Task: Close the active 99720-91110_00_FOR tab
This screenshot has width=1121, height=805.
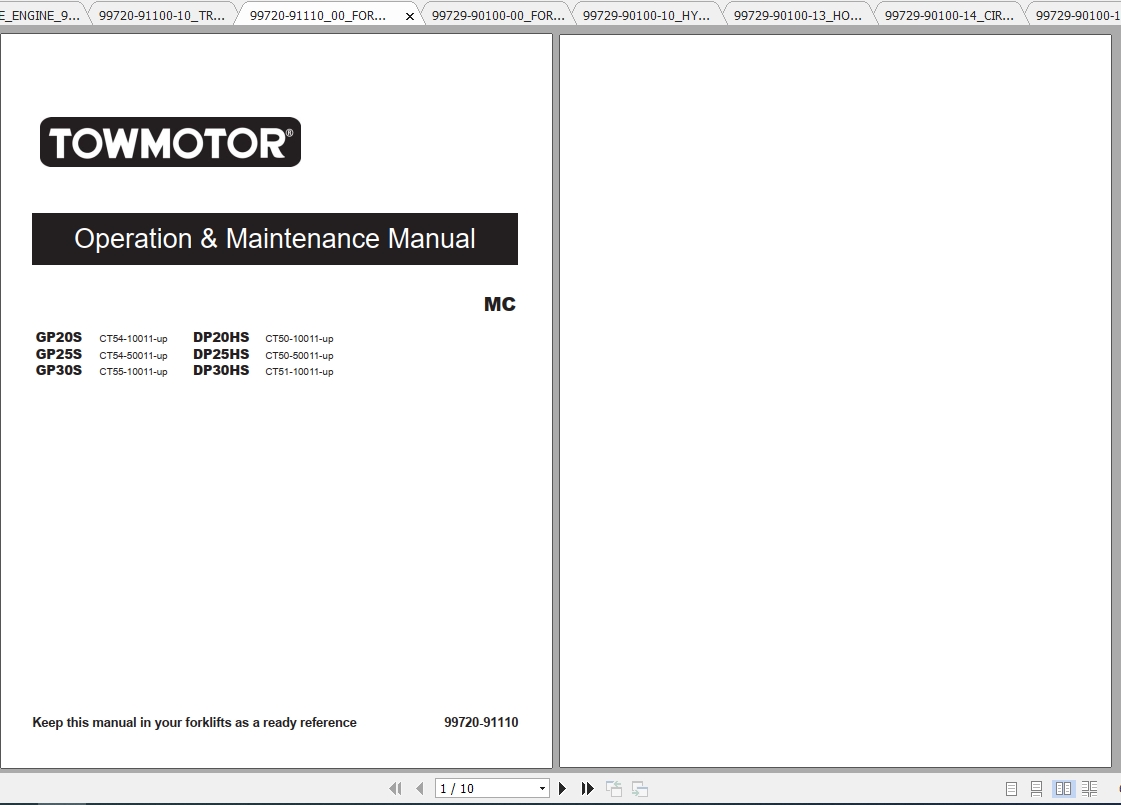Action: 410,15
